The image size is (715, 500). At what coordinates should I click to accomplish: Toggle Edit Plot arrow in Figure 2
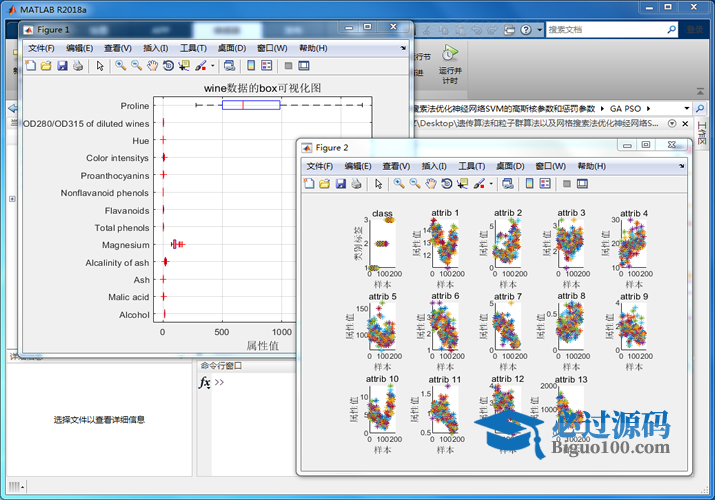378,184
